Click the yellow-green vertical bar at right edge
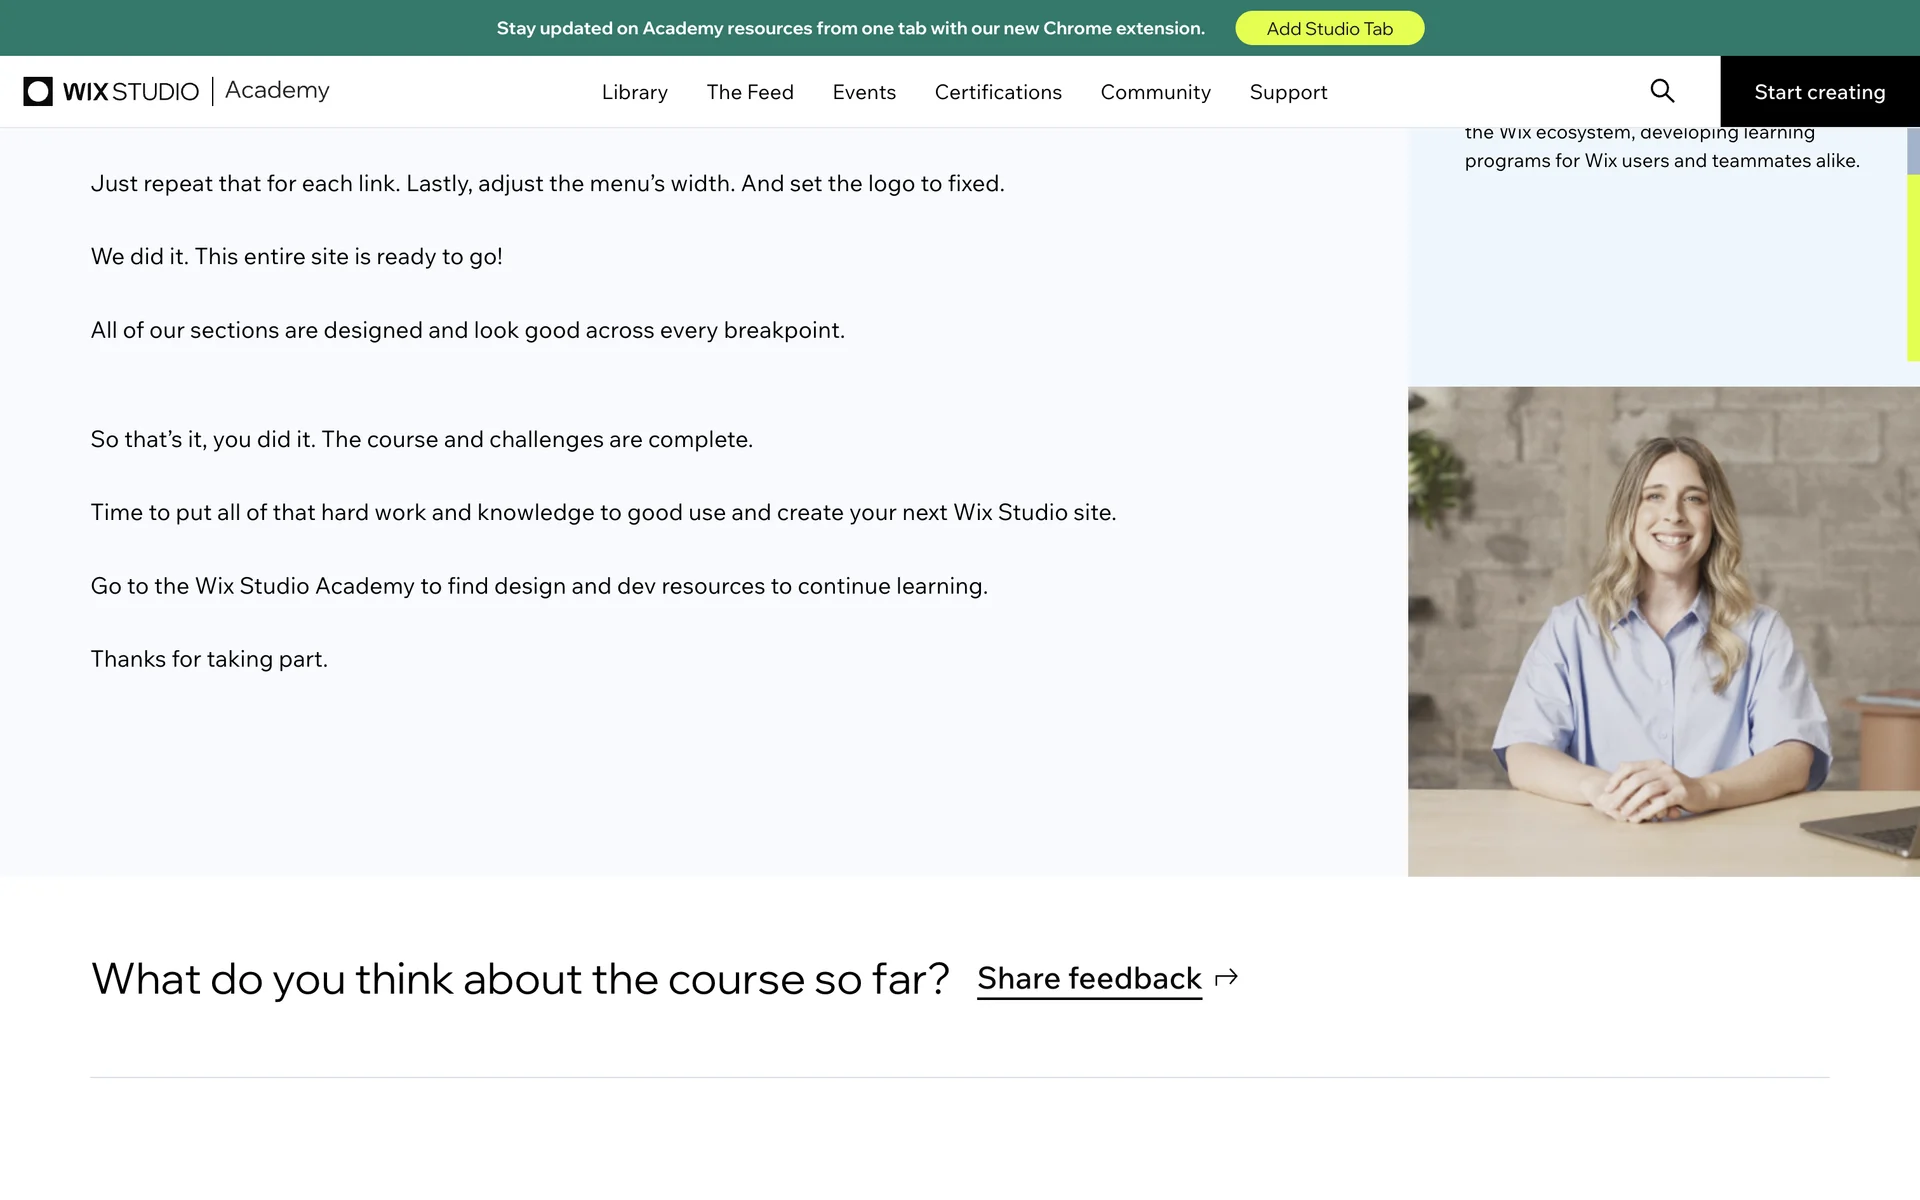Image resolution: width=1920 pixels, height=1200 pixels. click(x=1913, y=268)
